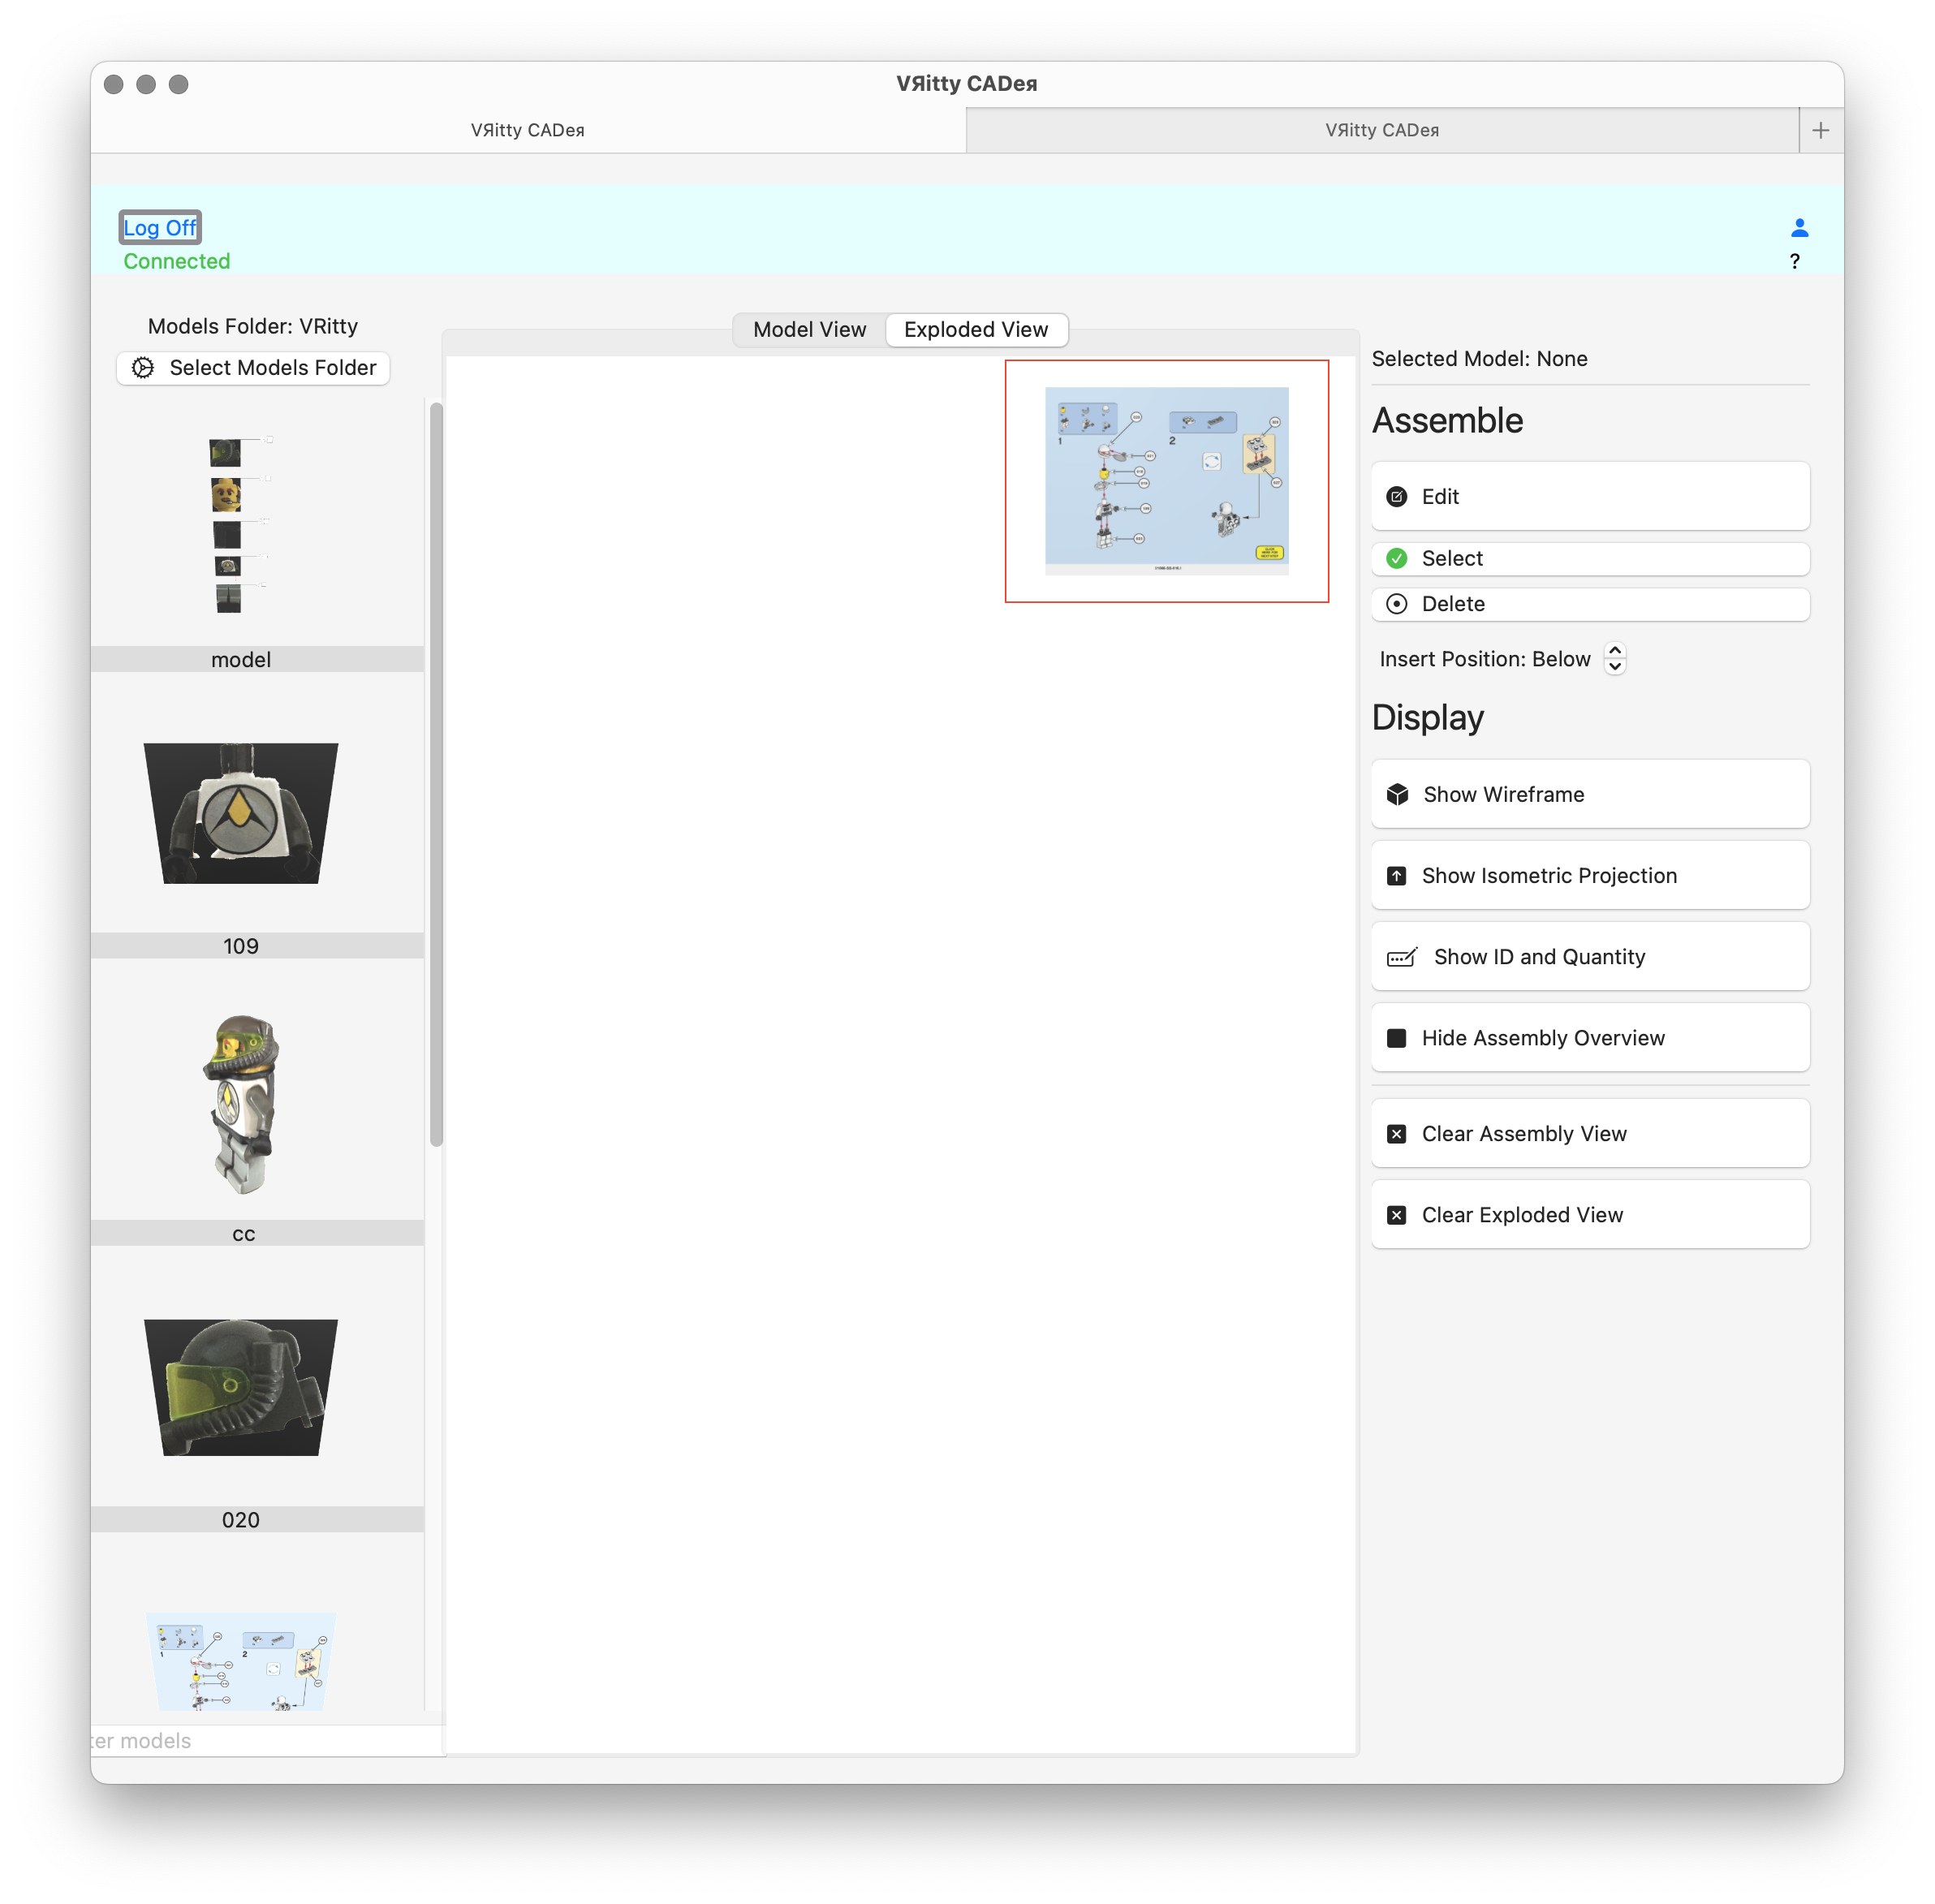Click the green Select checkmark icon

click(1396, 558)
